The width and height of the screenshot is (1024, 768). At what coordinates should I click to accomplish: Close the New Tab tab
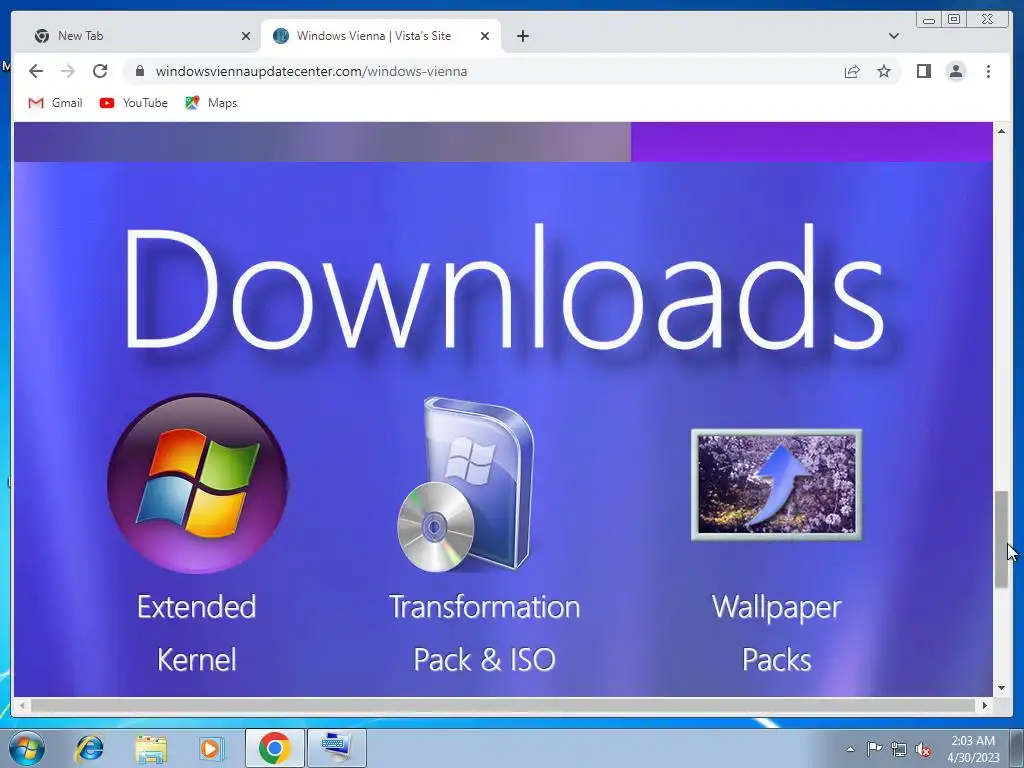pyautogui.click(x=246, y=36)
